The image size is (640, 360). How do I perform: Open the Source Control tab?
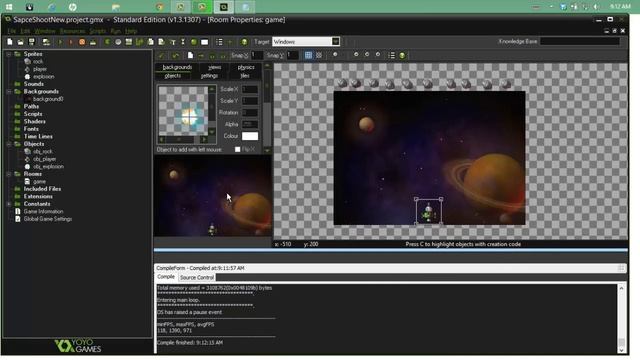(197, 278)
